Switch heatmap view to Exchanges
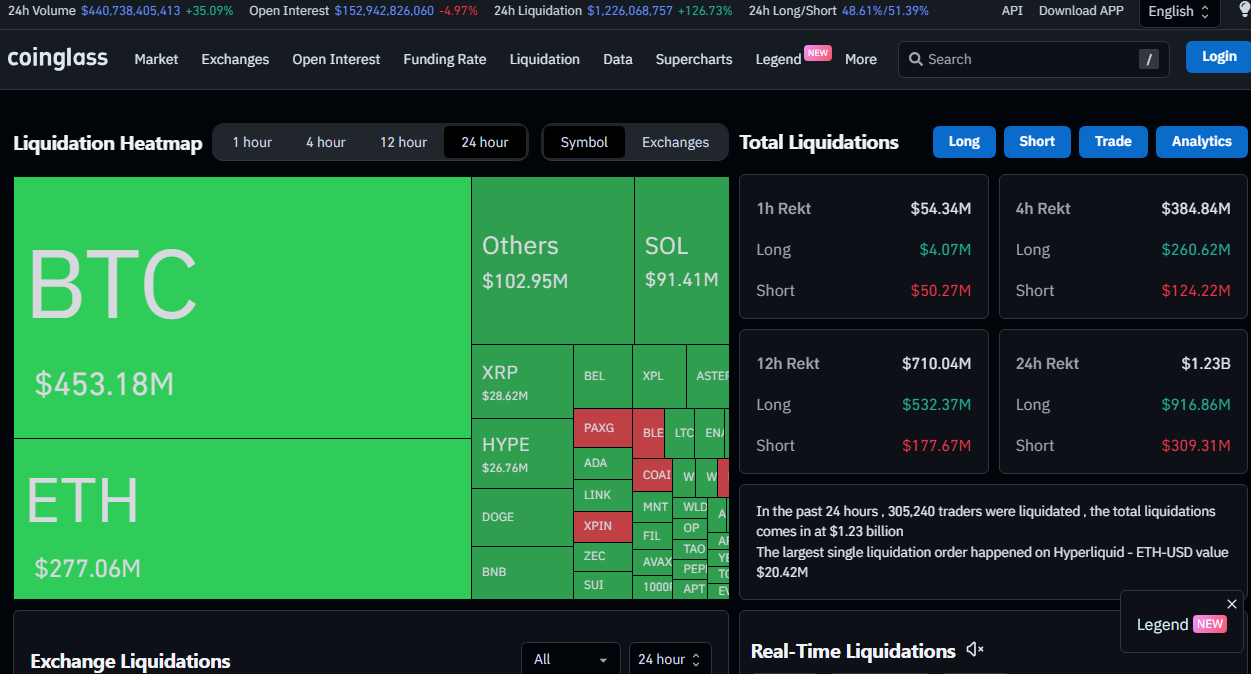This screenshot has width=1251, height=674. (x=675, y=142)
